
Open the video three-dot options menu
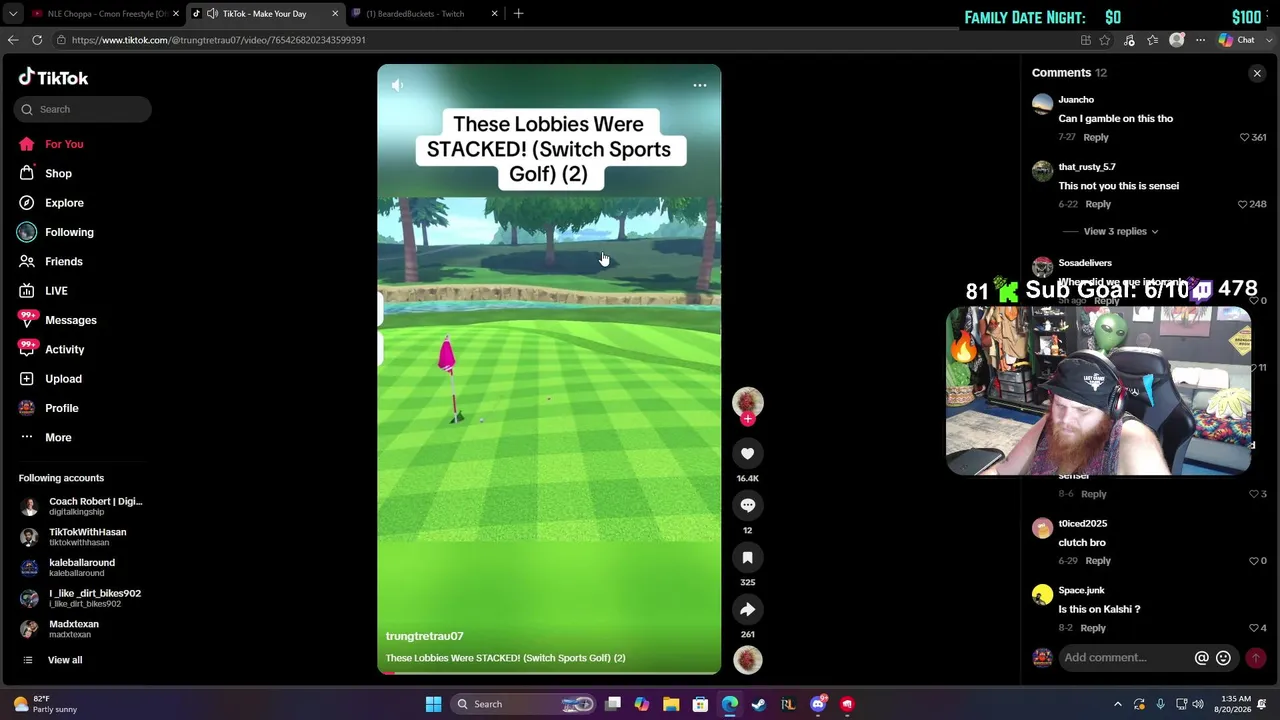point(700,86)
